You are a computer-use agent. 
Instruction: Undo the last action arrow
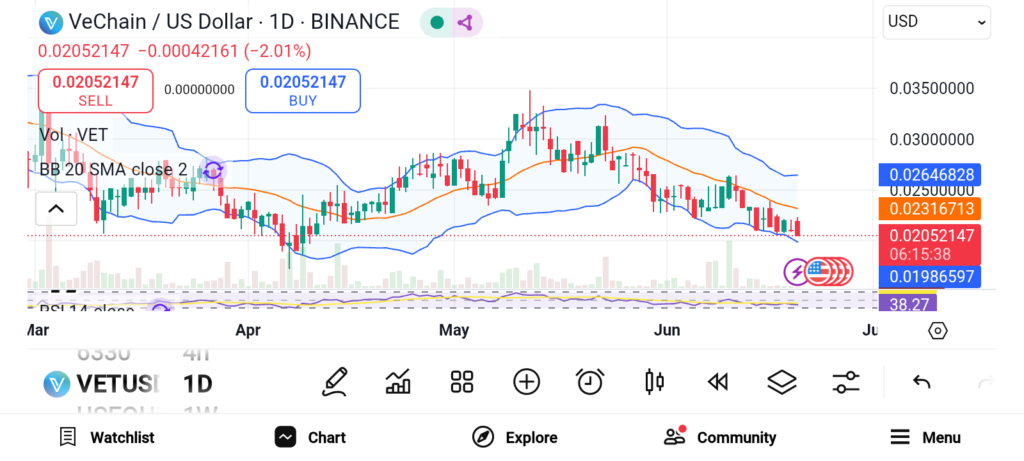click(x=921, y=382)
